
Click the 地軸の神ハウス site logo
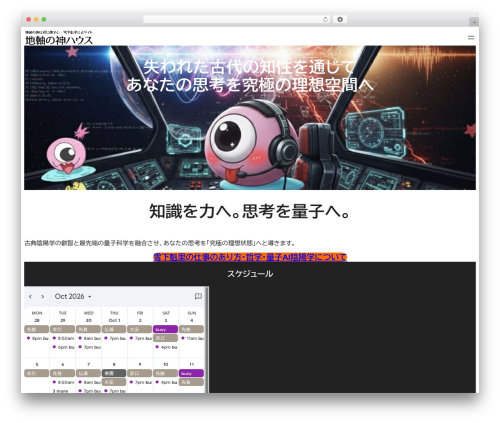[x=59, y=40]
